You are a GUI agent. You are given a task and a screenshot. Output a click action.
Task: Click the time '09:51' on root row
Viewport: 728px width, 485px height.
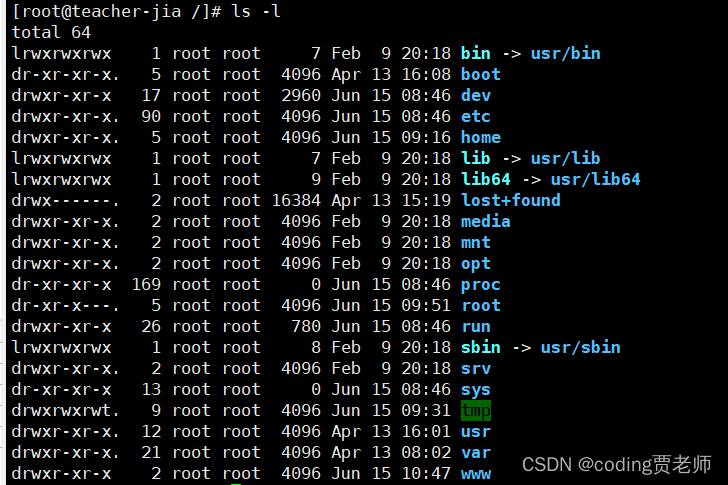pyautogui.click(x=426, y=305)
